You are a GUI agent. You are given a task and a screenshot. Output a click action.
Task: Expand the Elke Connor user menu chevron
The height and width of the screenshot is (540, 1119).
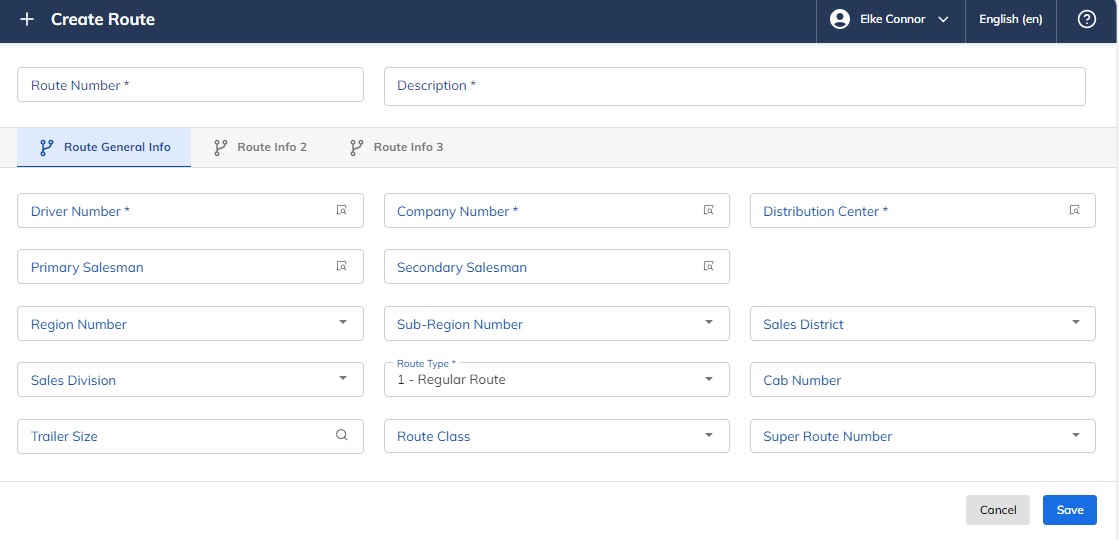tap(943, 19)
